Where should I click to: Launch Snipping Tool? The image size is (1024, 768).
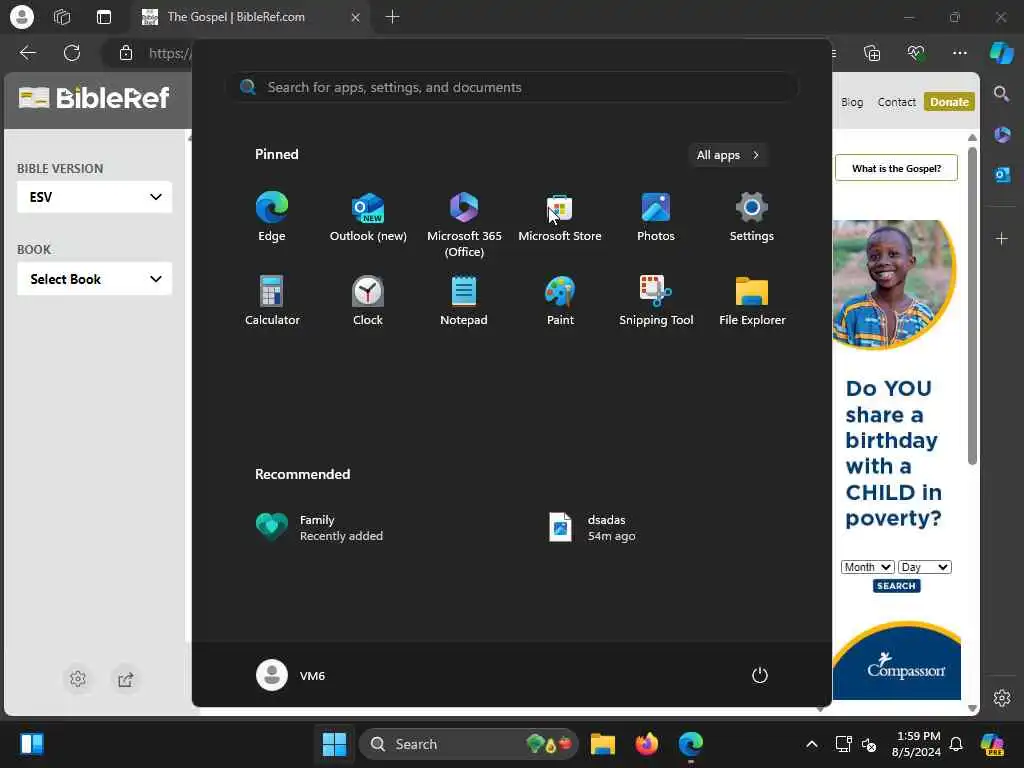(x=656, y=300)
